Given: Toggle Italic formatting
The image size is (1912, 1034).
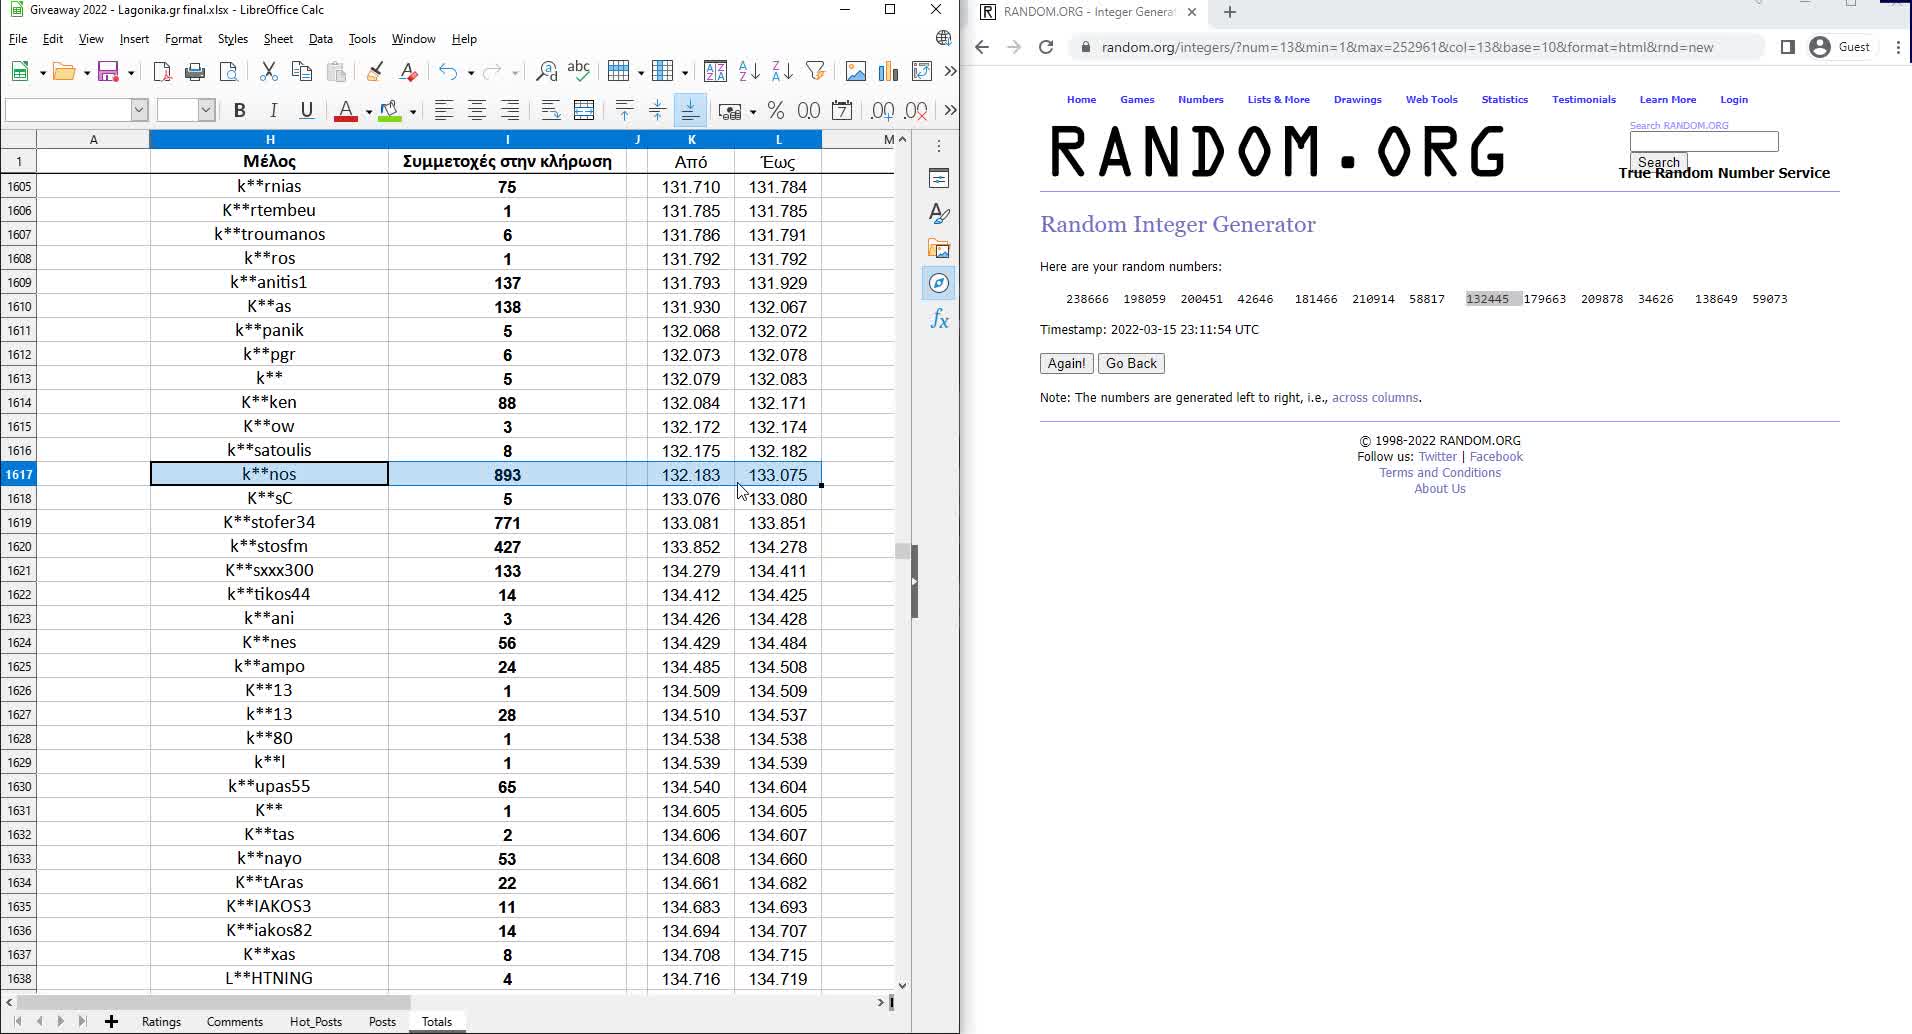Looking at the screenshot, I should 273,110.
